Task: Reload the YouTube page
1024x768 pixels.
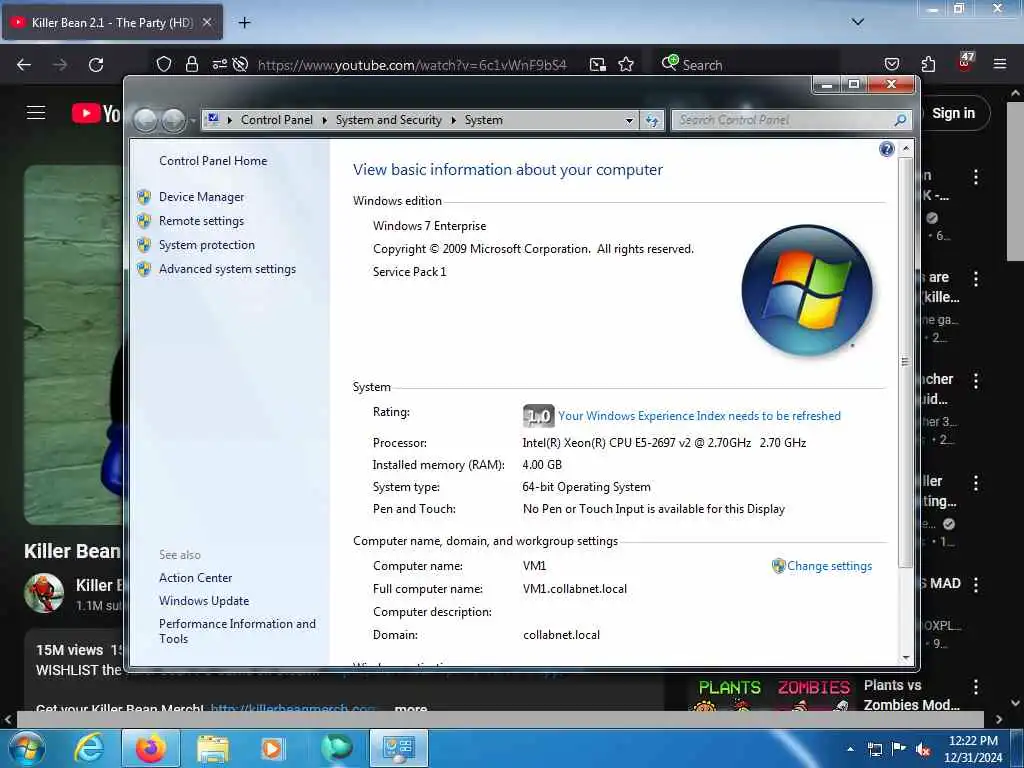Action: click(x=96, y=65)
